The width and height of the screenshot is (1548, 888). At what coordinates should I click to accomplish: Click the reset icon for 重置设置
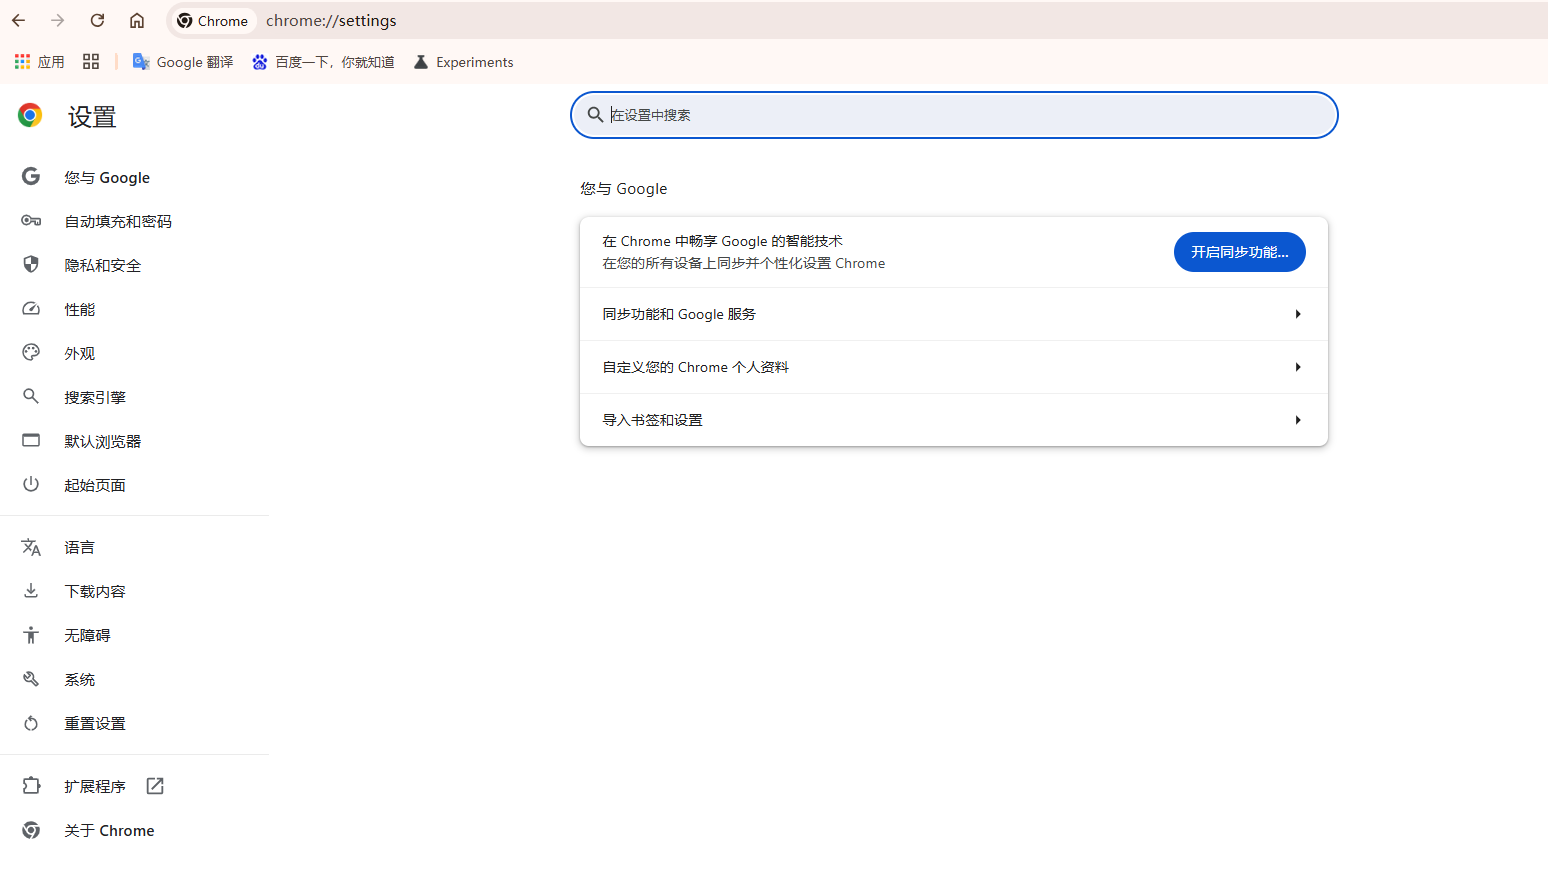pos(31,723)
